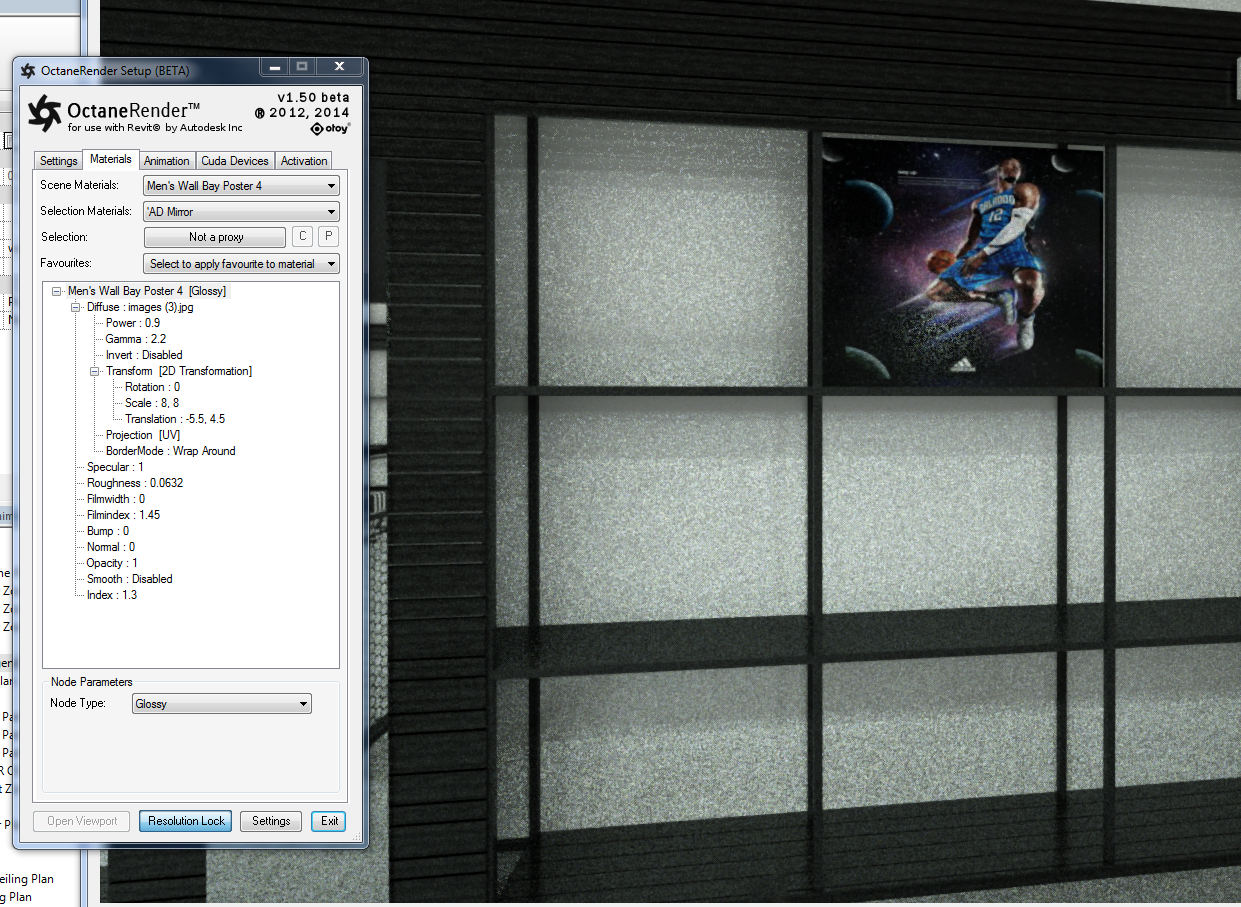1241x907 pixels.
Task: Select the 'Rotation : 0' row
Action: [152, 387]
